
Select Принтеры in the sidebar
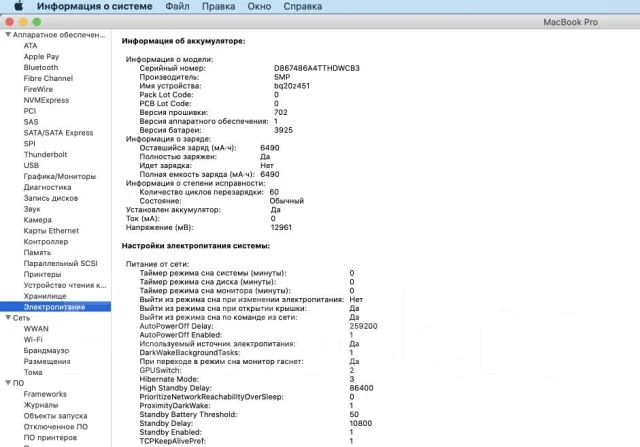click(x=42, y=274)
